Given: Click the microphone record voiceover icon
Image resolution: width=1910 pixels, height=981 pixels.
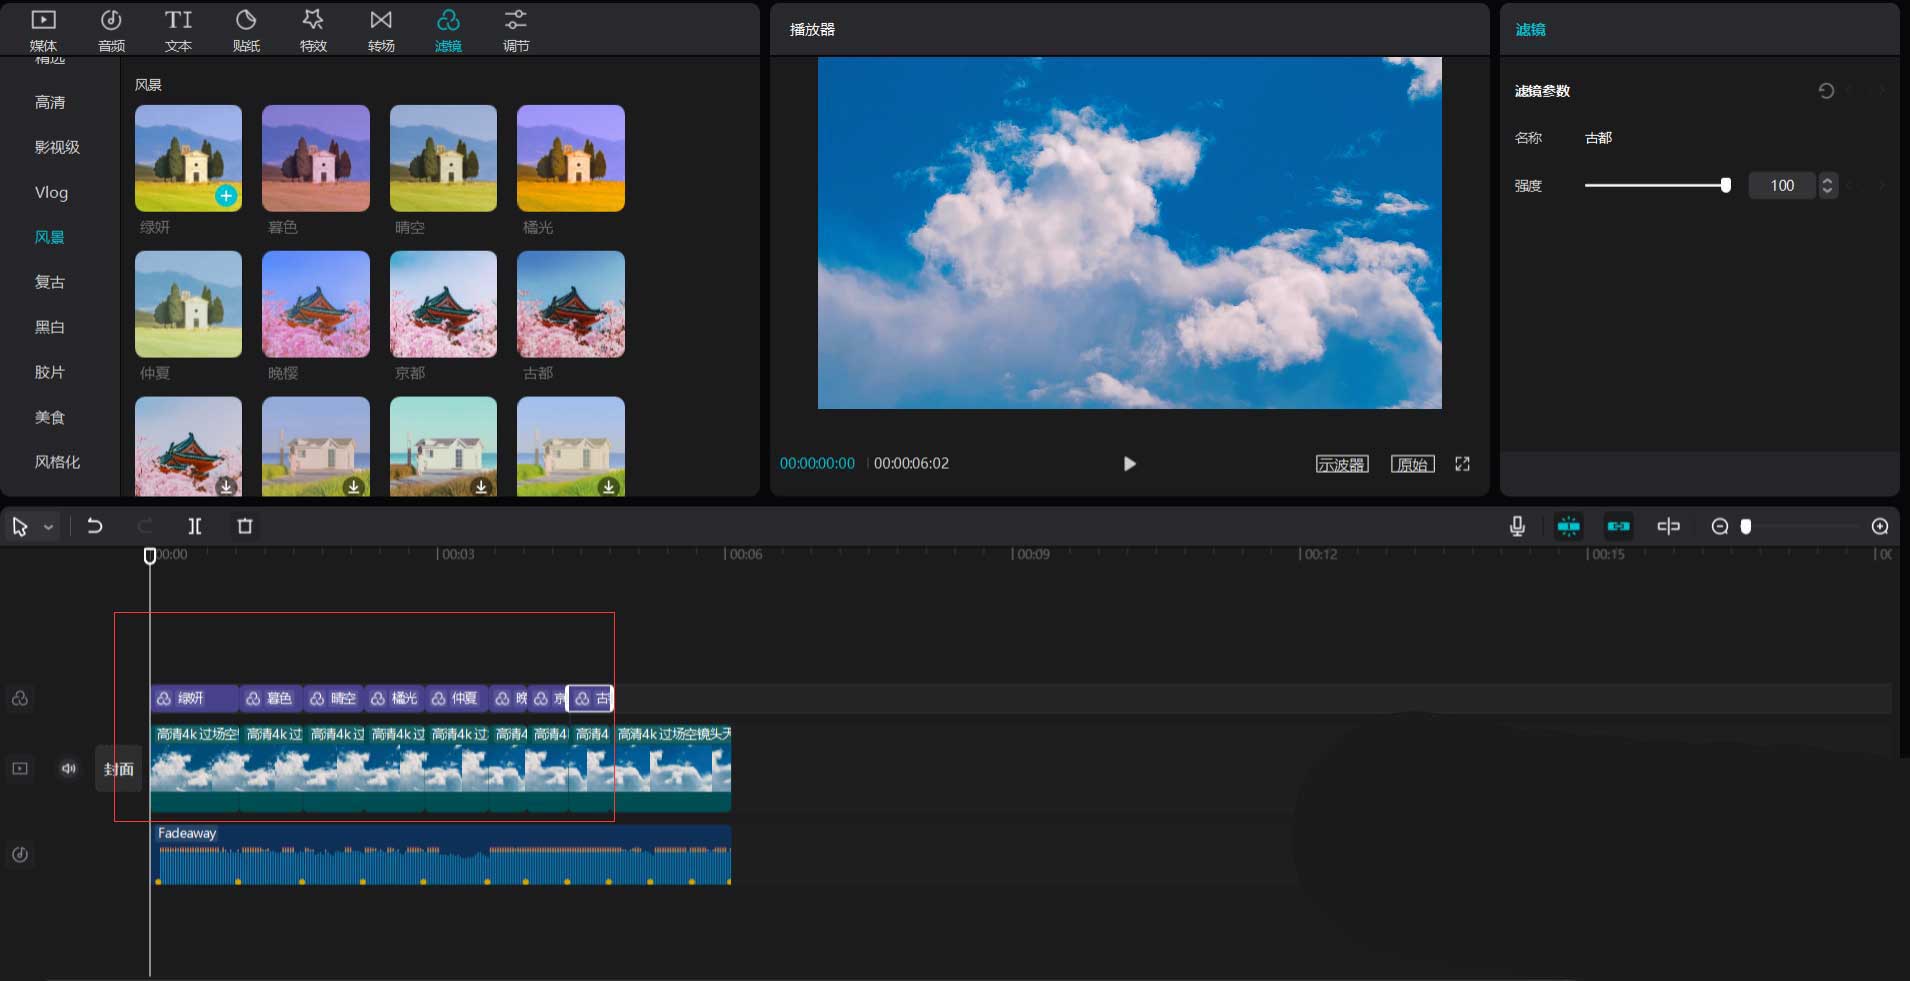Looking at the screenshot, I should pos(1517,526).
